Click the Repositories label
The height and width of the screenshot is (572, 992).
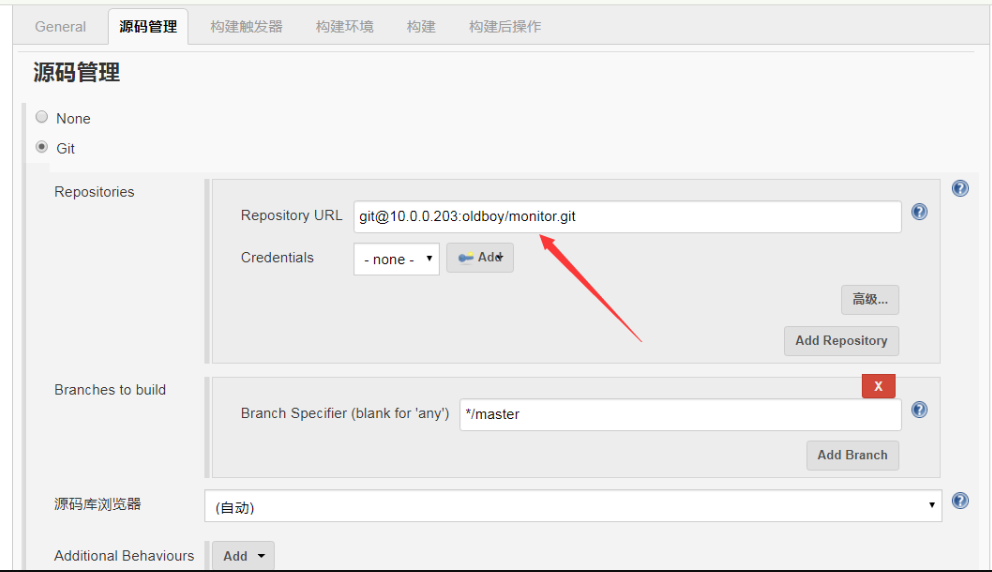pyautogui.click(x=94, y=192)
